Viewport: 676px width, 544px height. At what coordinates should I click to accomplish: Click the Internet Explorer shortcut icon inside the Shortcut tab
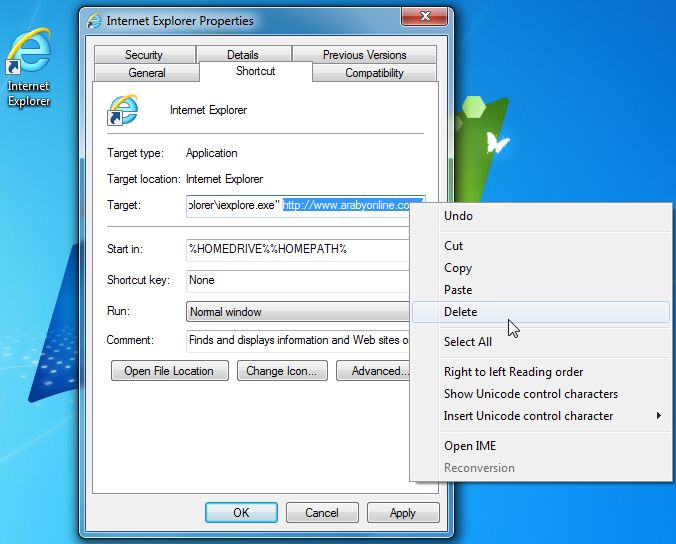(122, 110)
